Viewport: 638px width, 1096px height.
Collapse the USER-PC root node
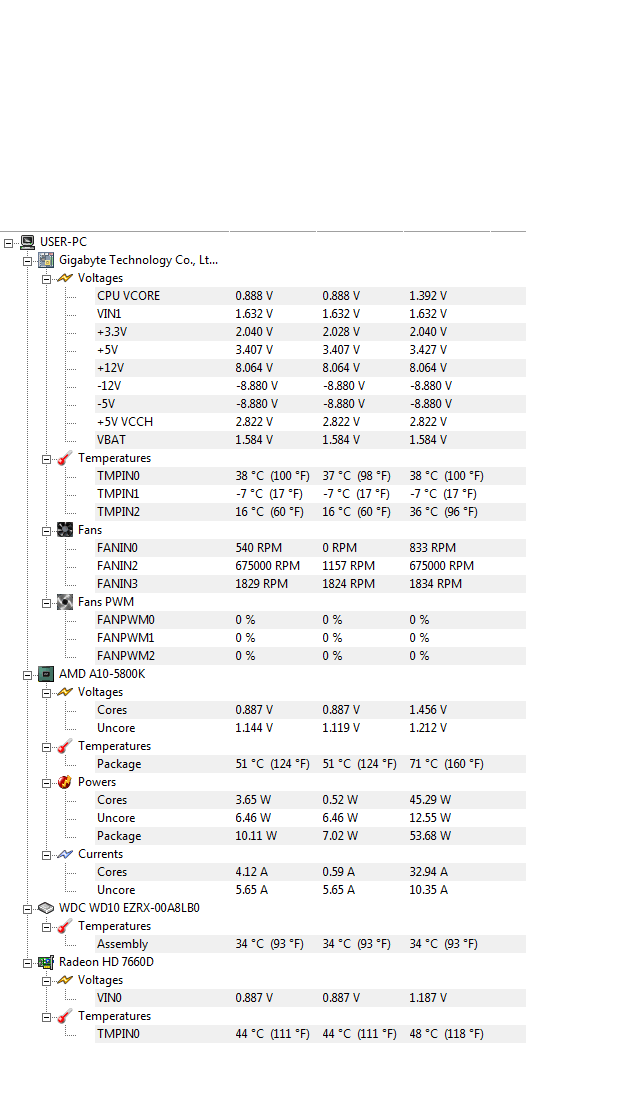[8, 243]
